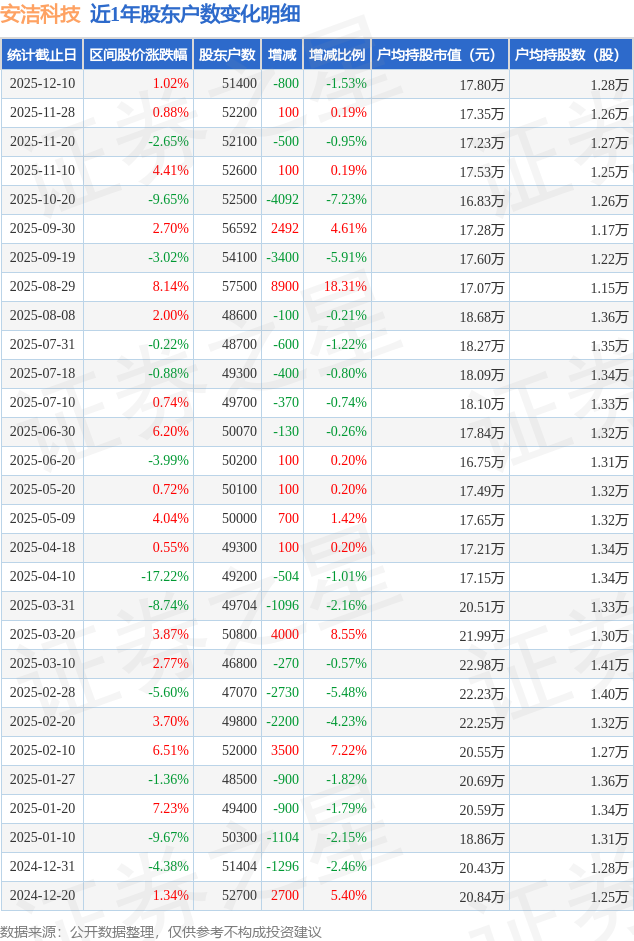Click the 2024-12-20 date cell
Viewport: 634px width, 941px height.
42,896
